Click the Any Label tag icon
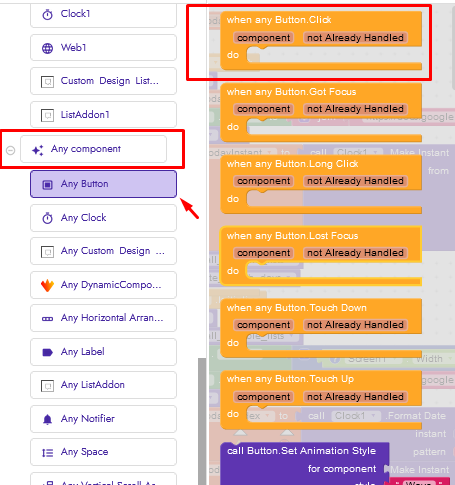Viewport: 455px width, 485px height. pos(47,352)
